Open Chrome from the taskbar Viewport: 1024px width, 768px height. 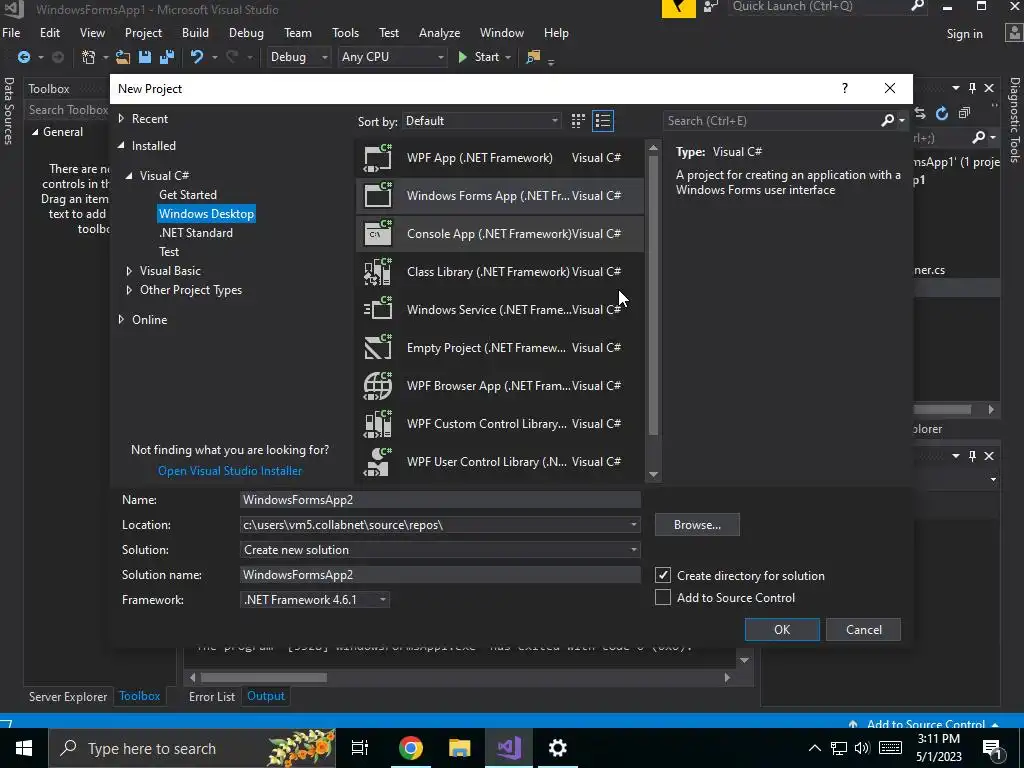coord(411,748)
